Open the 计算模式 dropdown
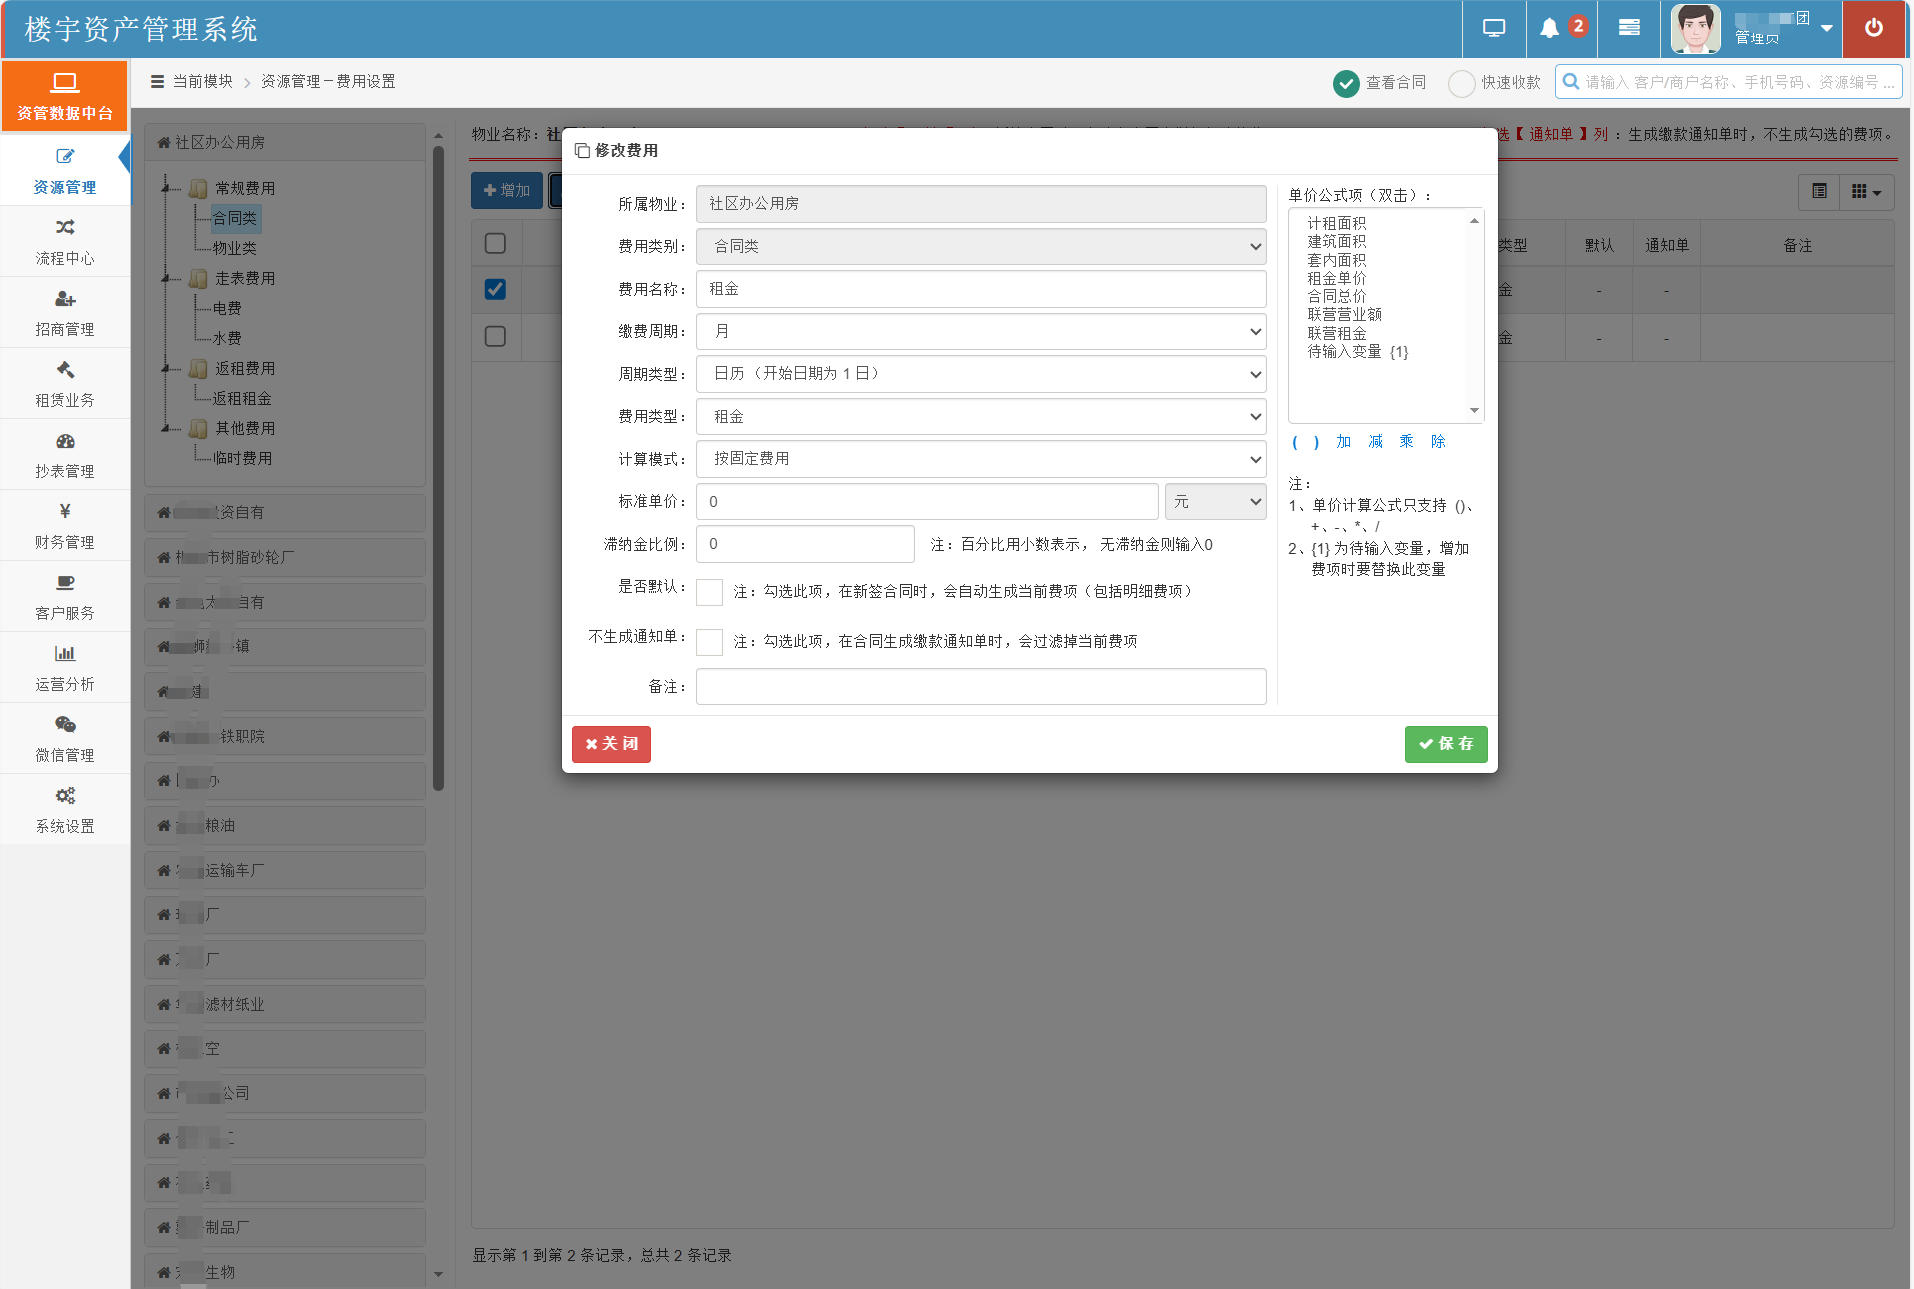 (981, 459)
